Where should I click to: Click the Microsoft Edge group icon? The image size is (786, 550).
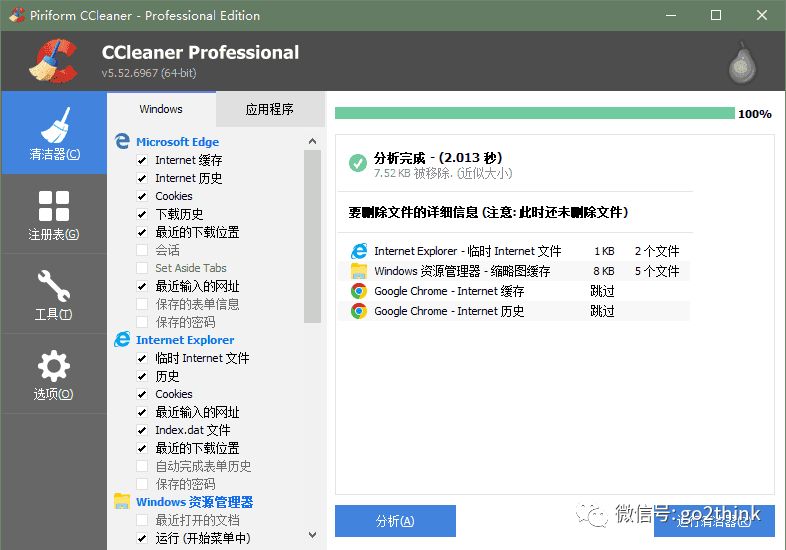pos(122,141)
